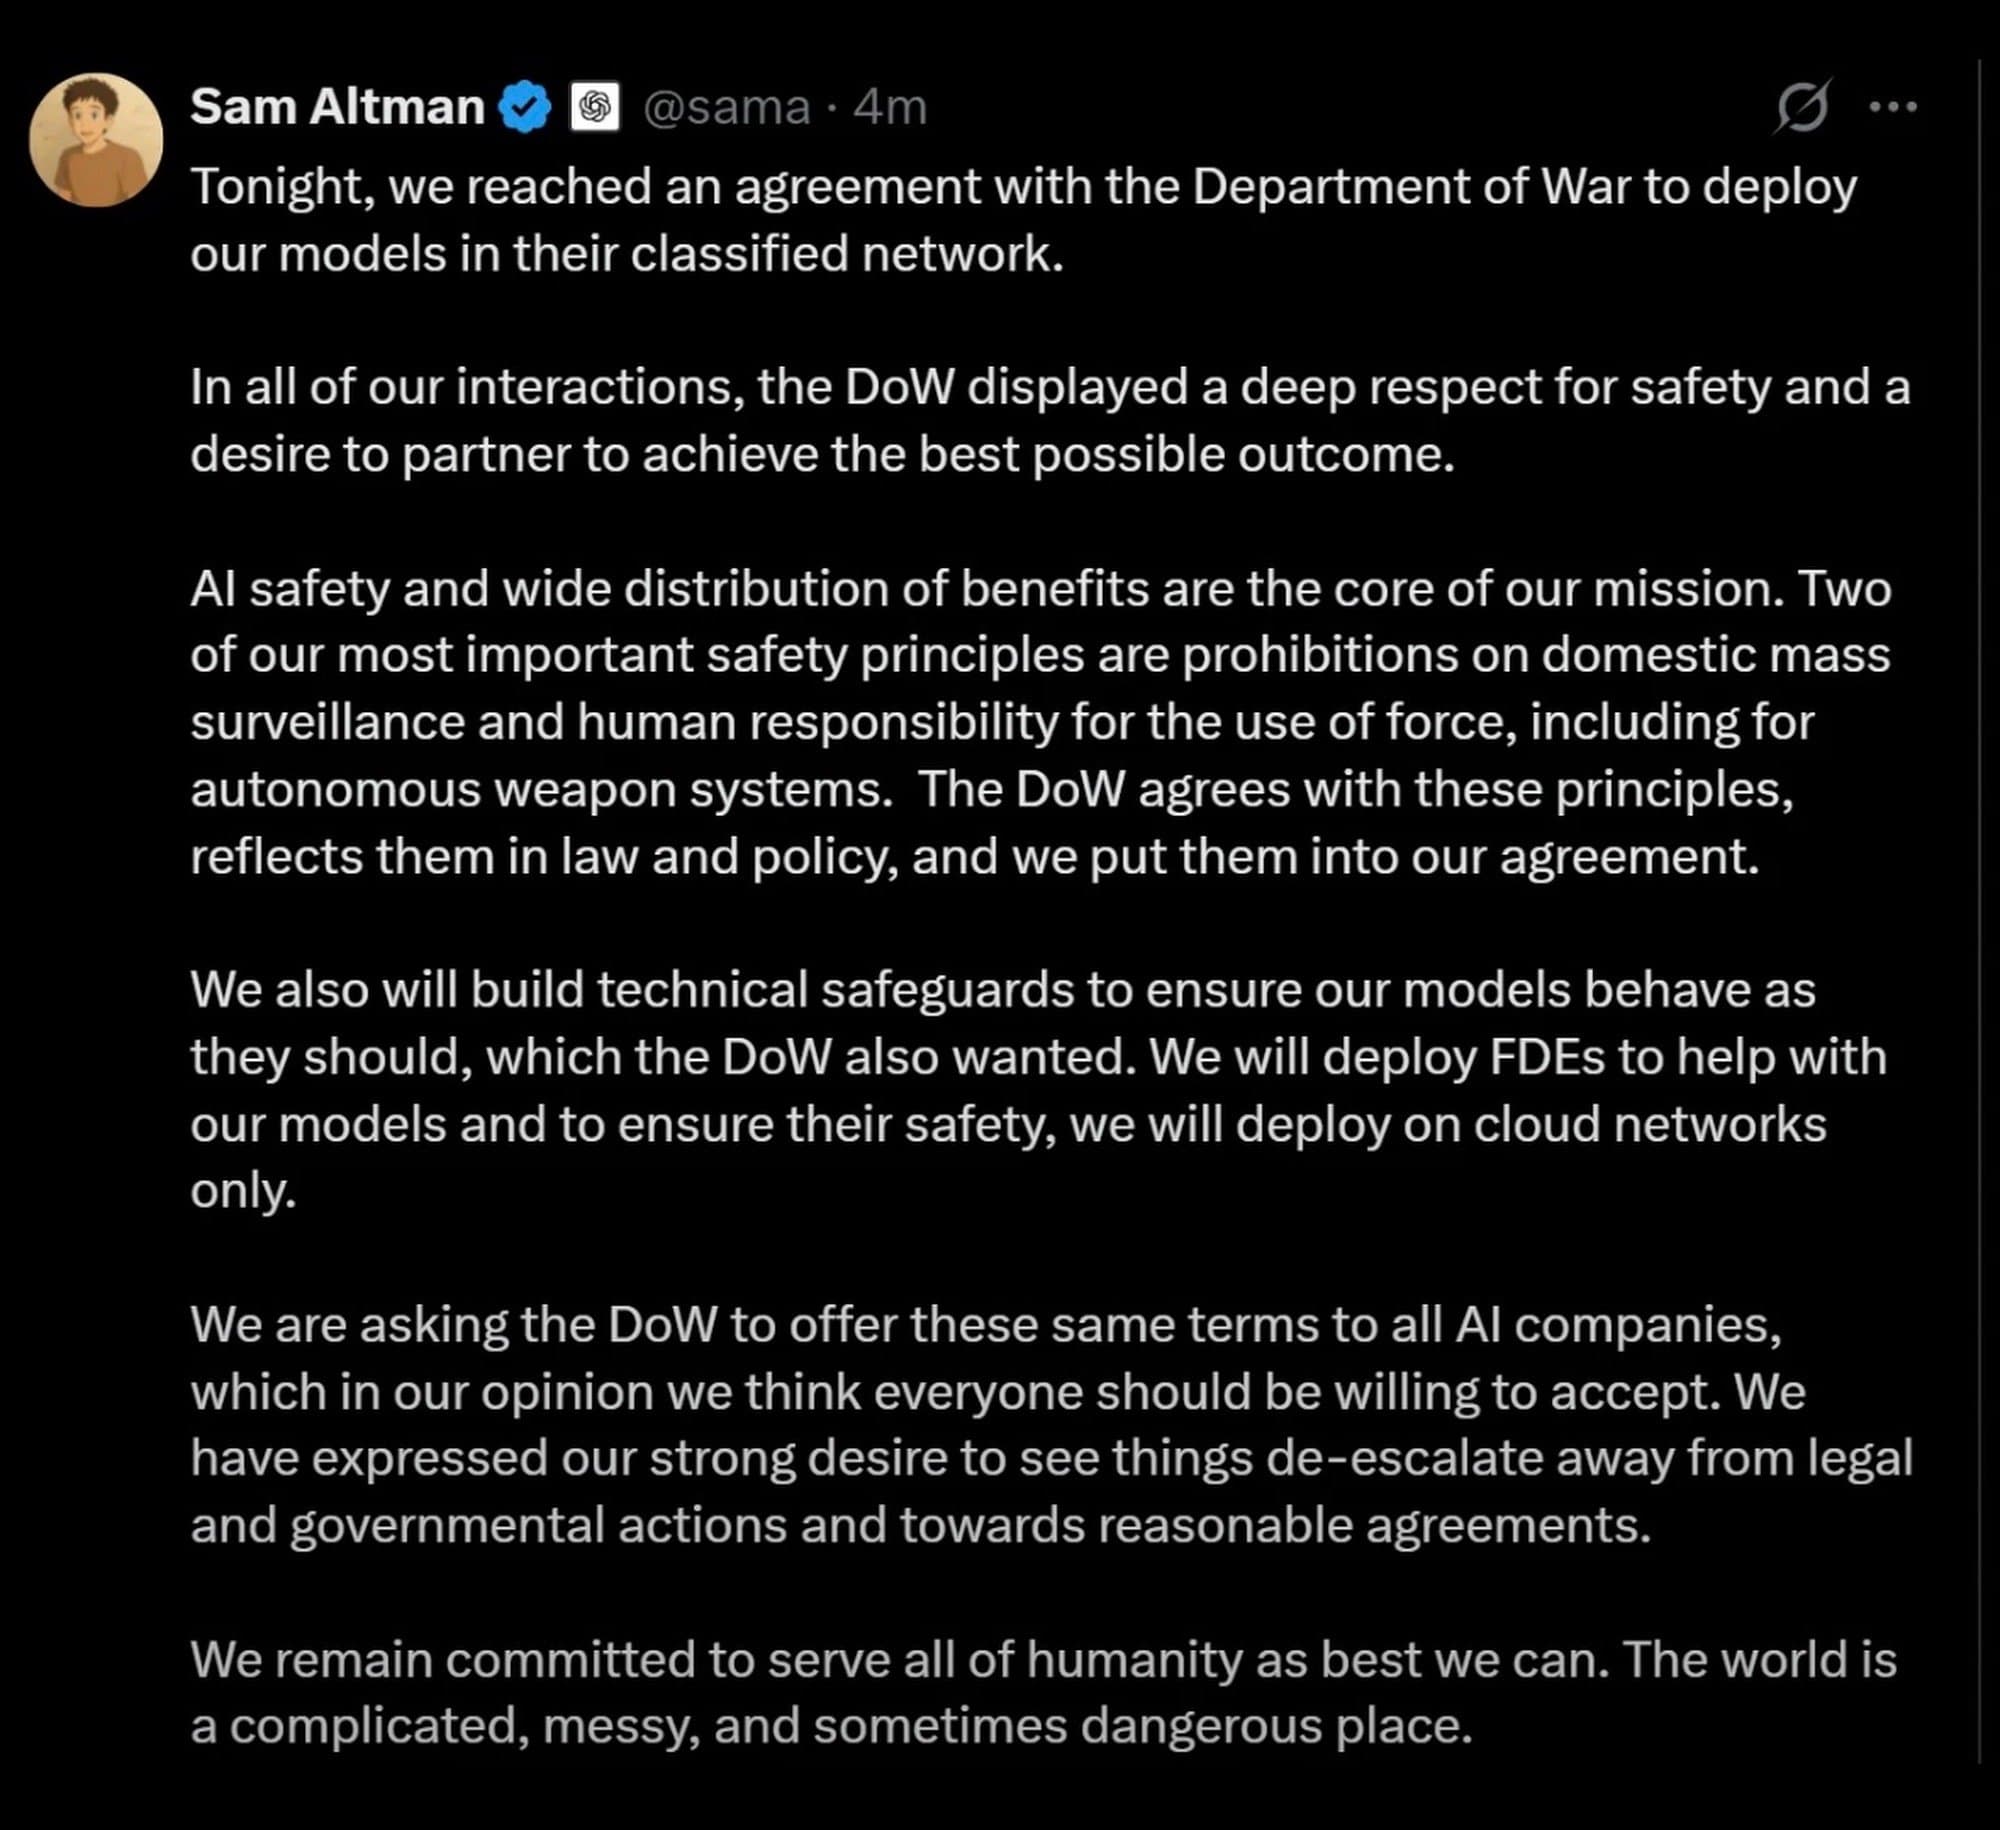
Task: Open Sam Altman's profile picture
Action: tap(96, 139)
